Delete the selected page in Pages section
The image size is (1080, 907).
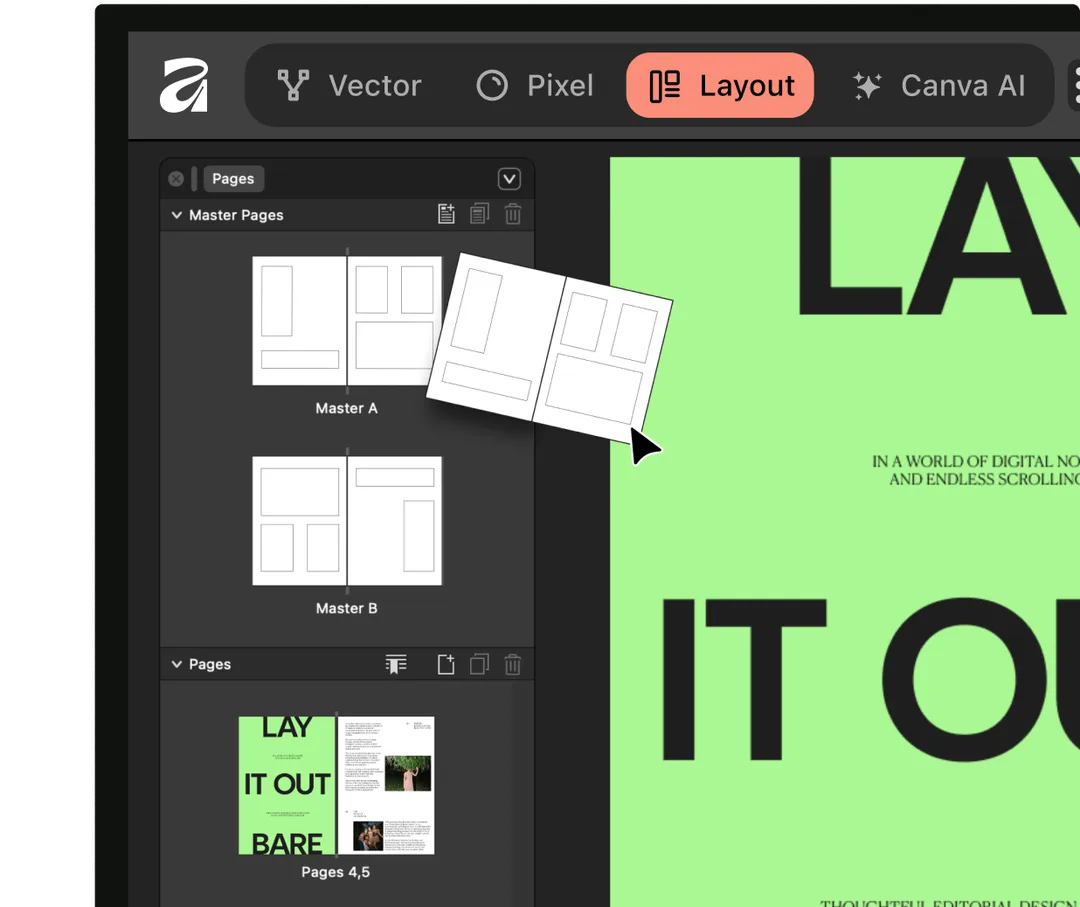pyautogui.click(x=512, y=664)
